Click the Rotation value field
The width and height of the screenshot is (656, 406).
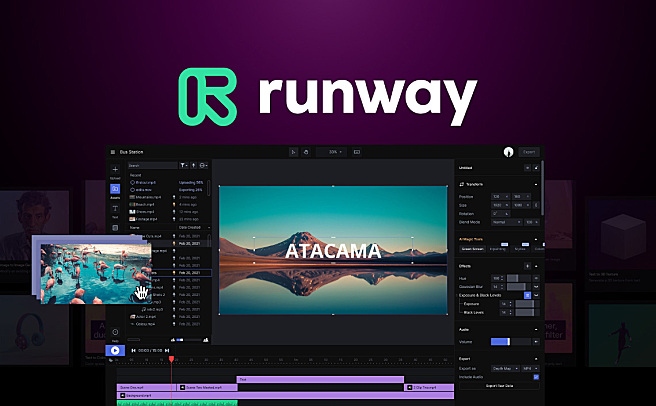pos(500,214)
